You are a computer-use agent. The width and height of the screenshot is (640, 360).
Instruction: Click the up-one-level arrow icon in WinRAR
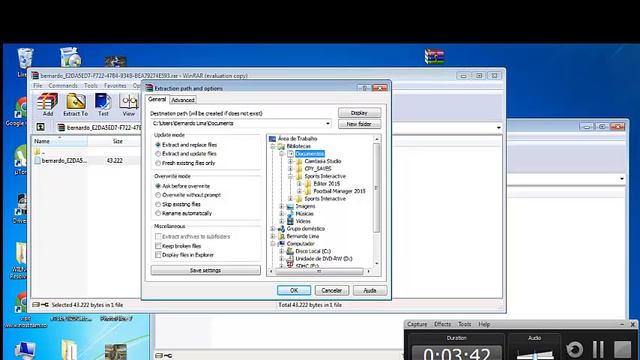click(40, 127)
